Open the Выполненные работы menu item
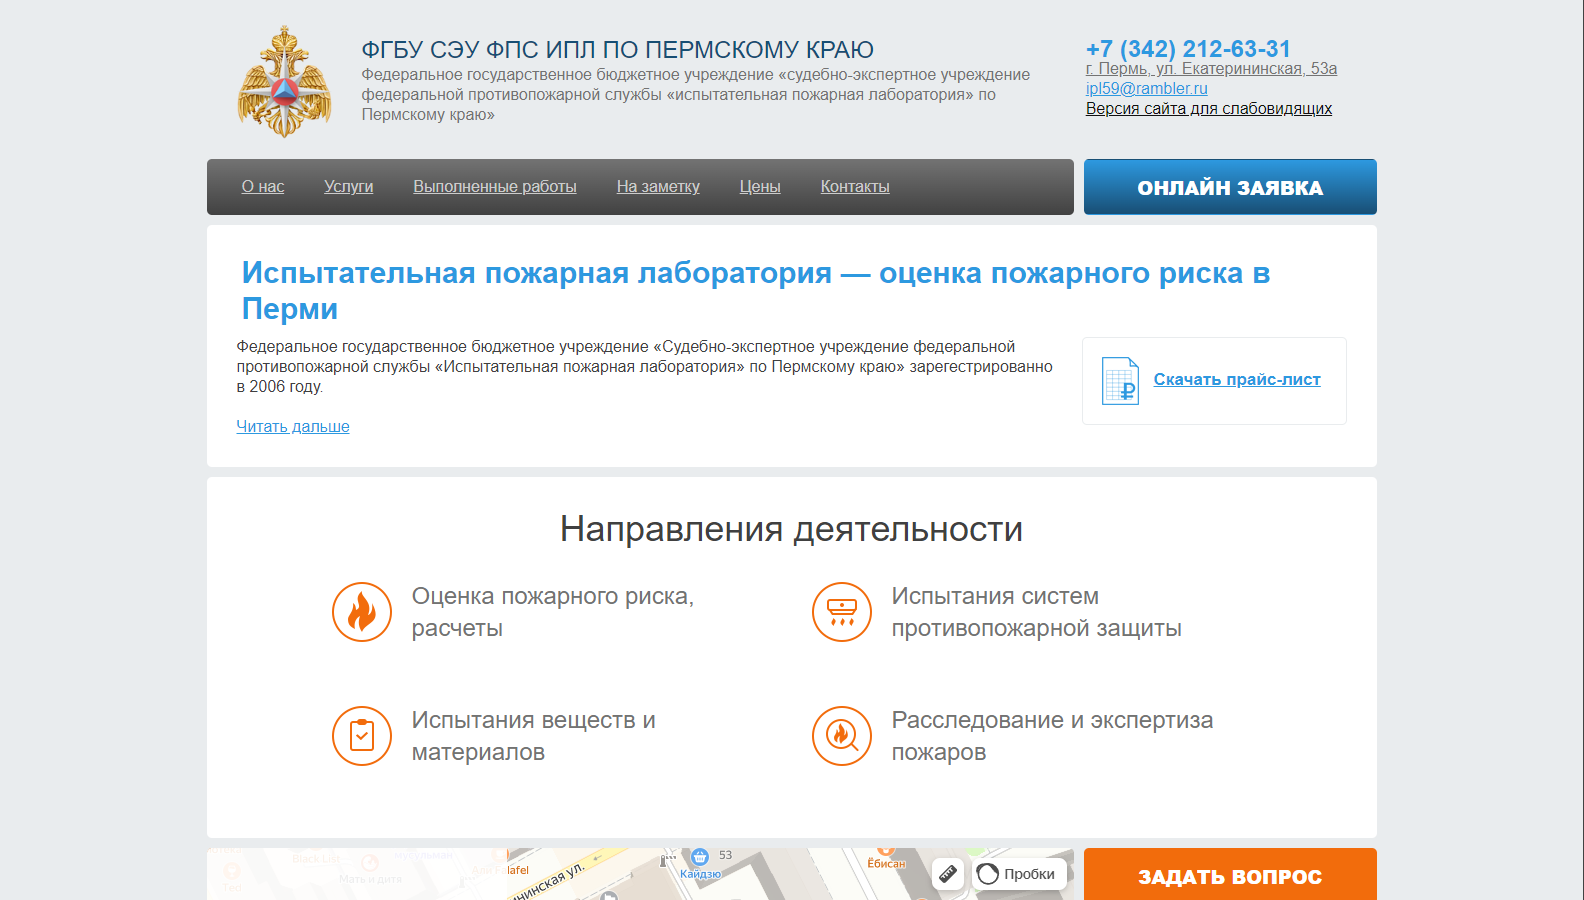Image resolution: width=1584 pixels, height=900 pixels. (495, 187)
